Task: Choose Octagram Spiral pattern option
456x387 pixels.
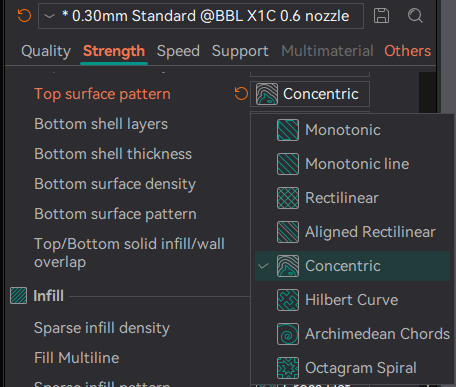Action: click(x=352, y=368)
